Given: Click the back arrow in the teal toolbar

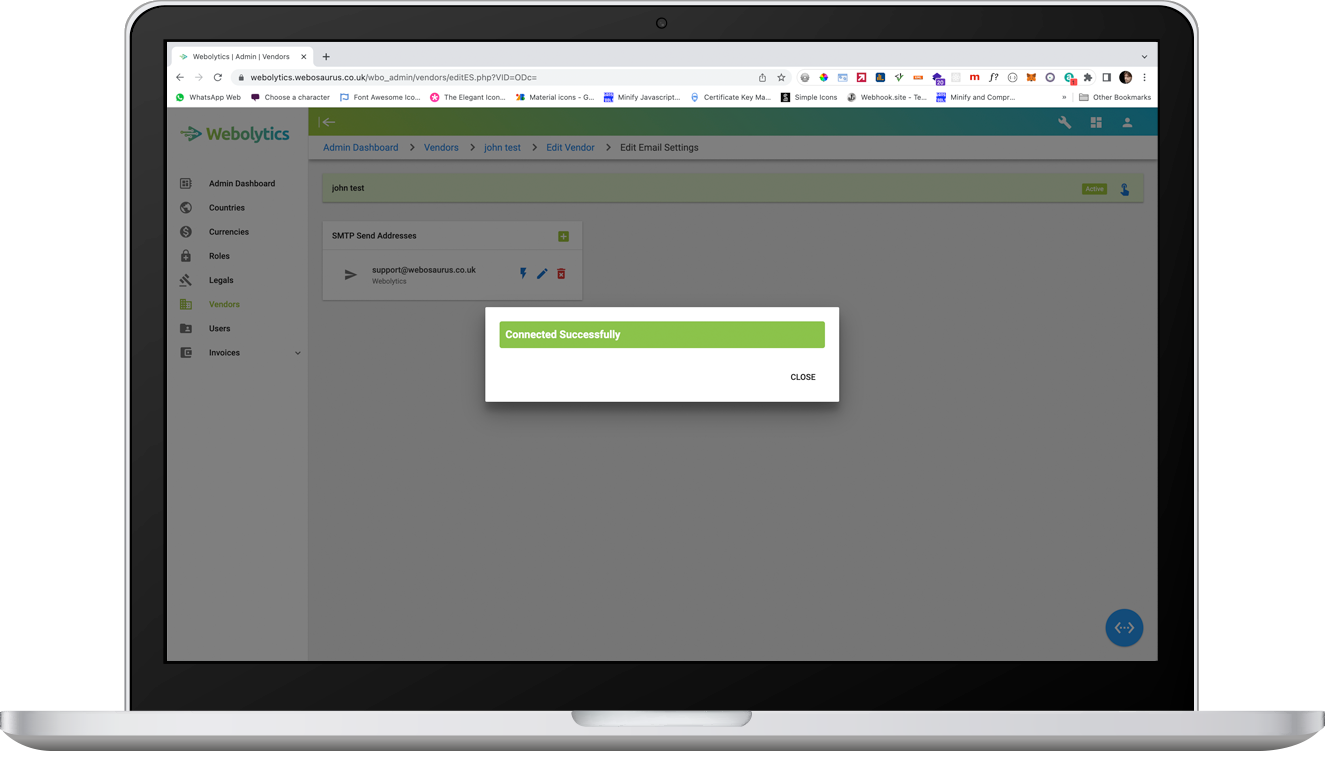Looking at the screenshot, I should point(329,122).
